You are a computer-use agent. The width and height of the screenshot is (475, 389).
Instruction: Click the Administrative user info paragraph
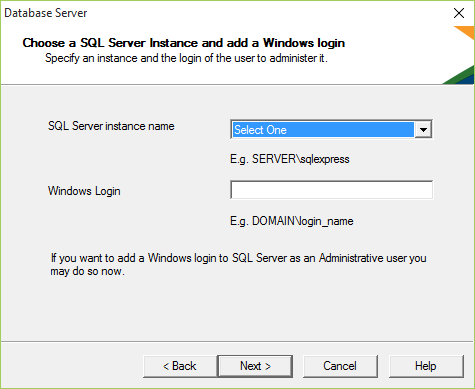(238, 265)
